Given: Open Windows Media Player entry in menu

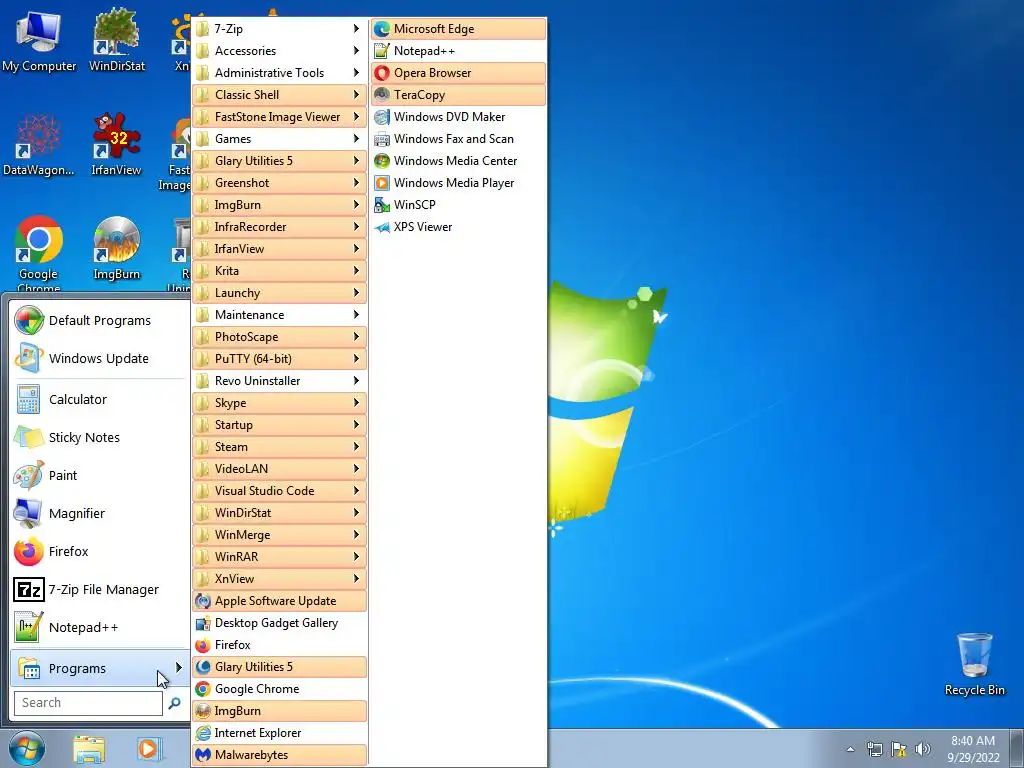Looking at the screenshot, I should 458,183.
